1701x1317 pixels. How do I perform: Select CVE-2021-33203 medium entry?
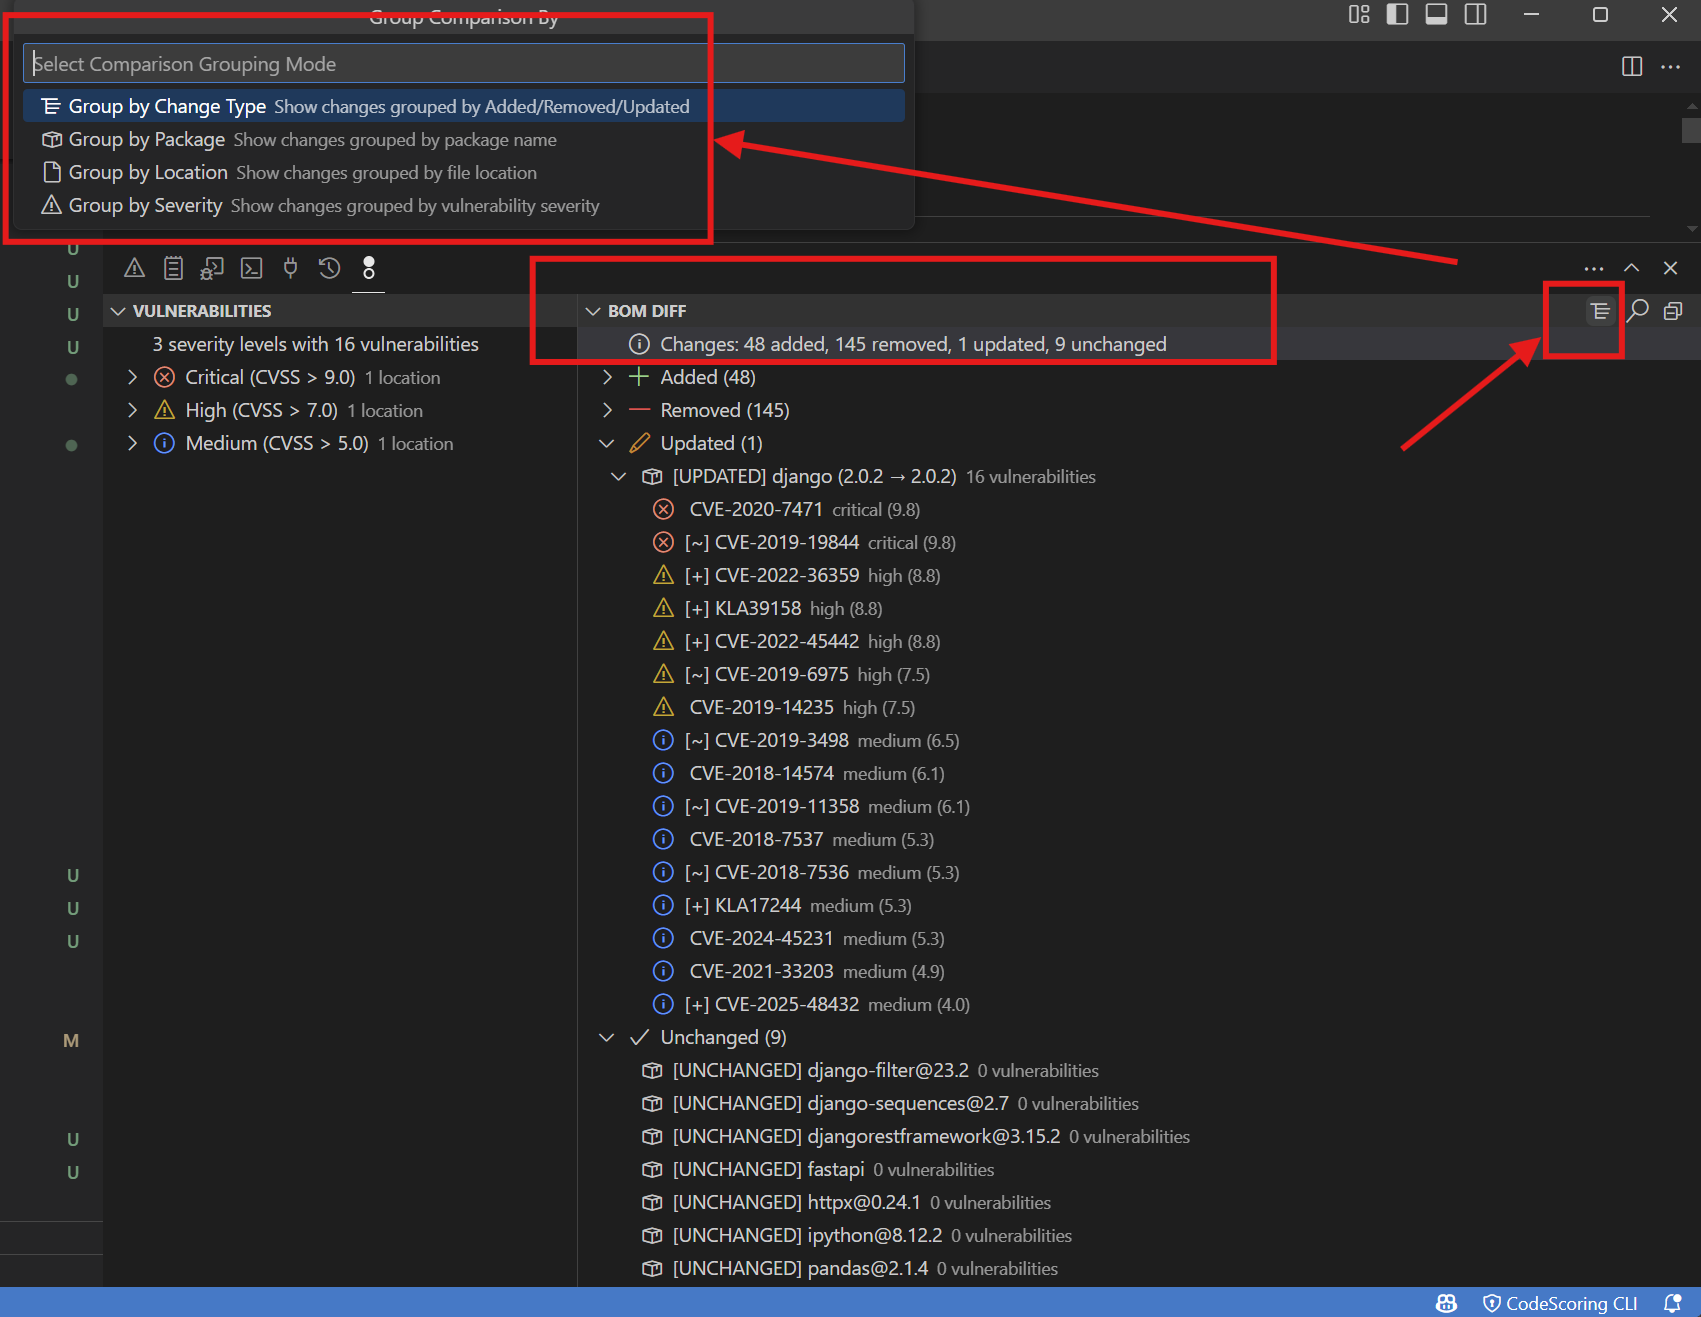pos(1139,971)
